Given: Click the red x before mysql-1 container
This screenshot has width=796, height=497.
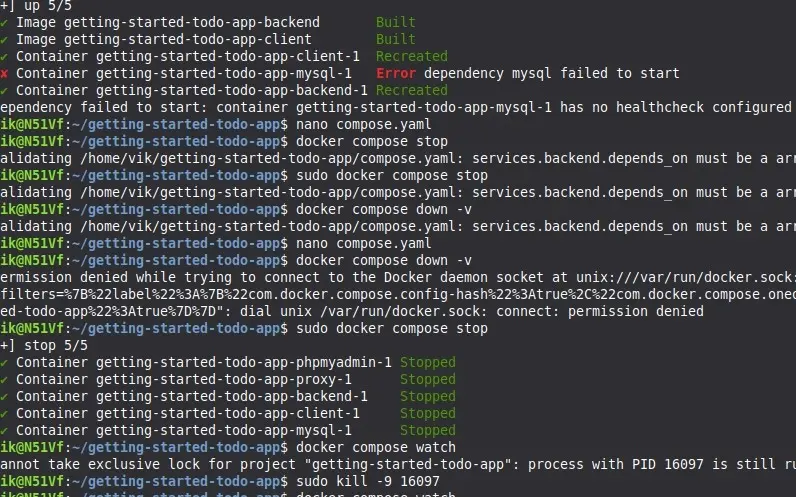Looking at the screenshot, I should pos(4,74).
